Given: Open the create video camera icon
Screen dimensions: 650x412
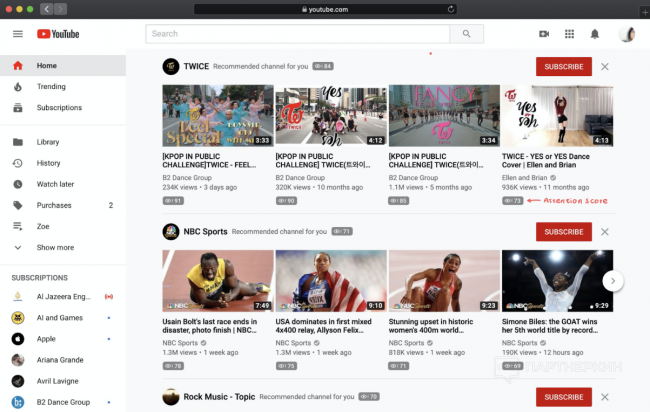Looking at the screenshot, I should coord(544,34).
